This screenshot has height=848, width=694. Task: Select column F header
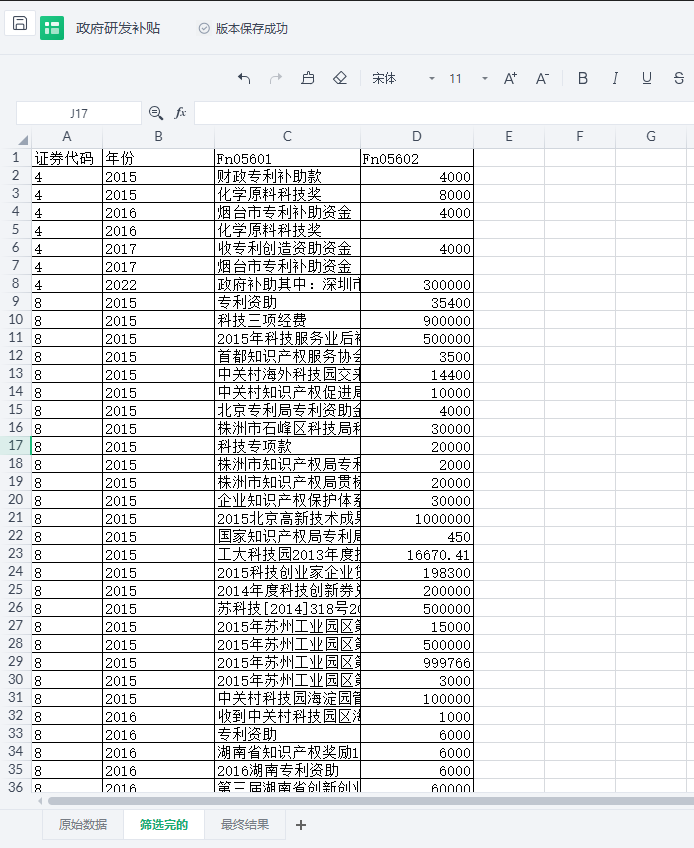(x=580, y=136)
